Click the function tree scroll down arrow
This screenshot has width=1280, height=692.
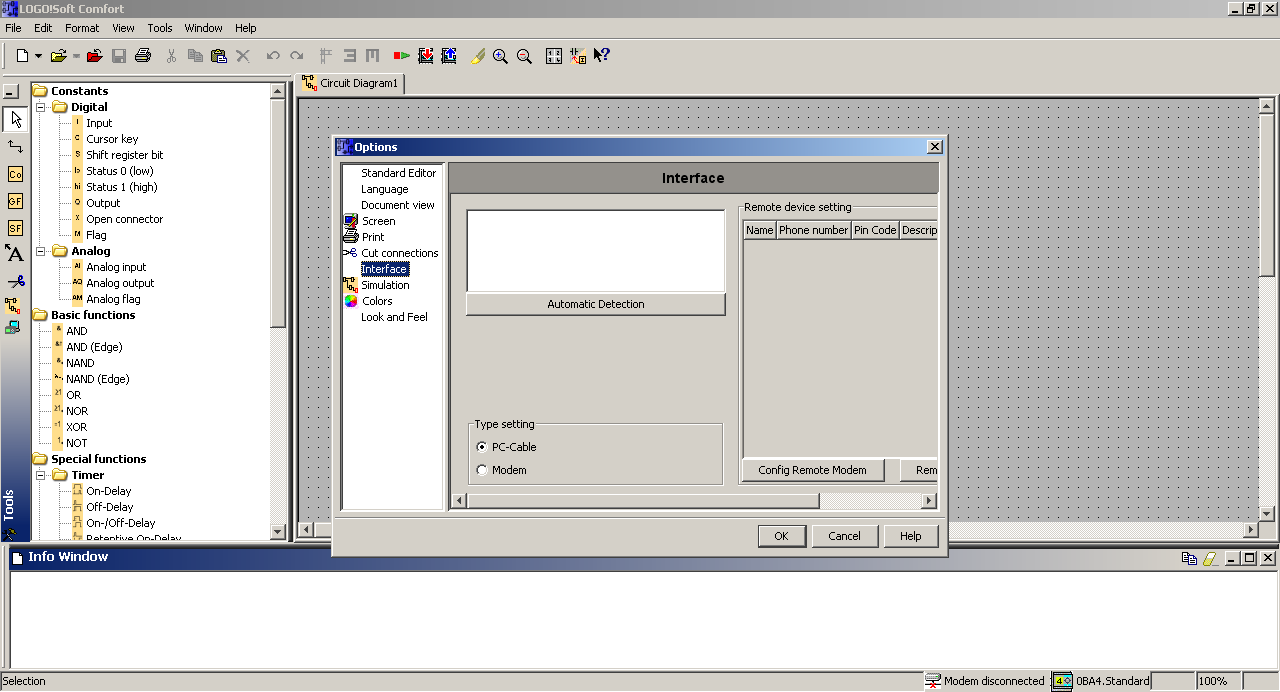278,533
